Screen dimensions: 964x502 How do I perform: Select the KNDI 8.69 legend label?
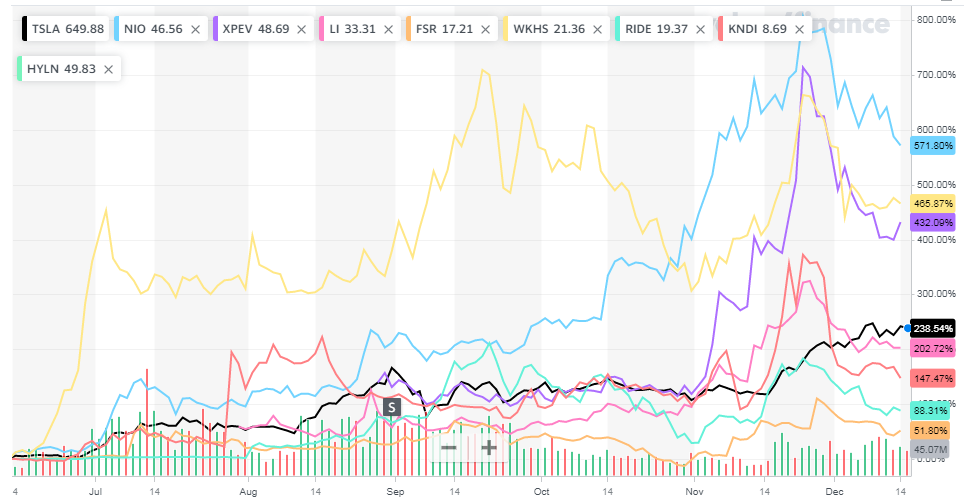click(x=757, y=29)
